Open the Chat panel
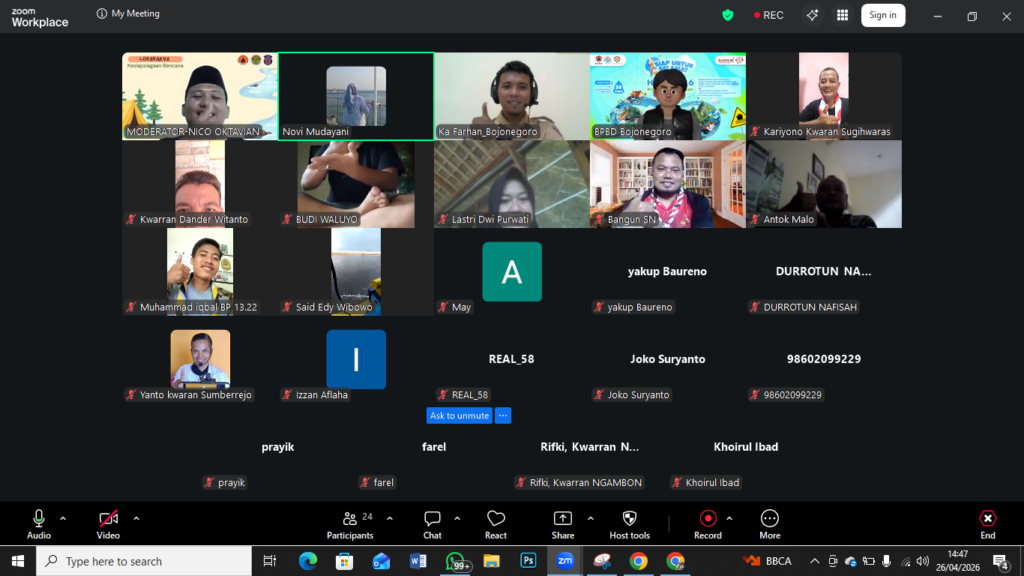The image size is (1024, 576). pos(432,523)
